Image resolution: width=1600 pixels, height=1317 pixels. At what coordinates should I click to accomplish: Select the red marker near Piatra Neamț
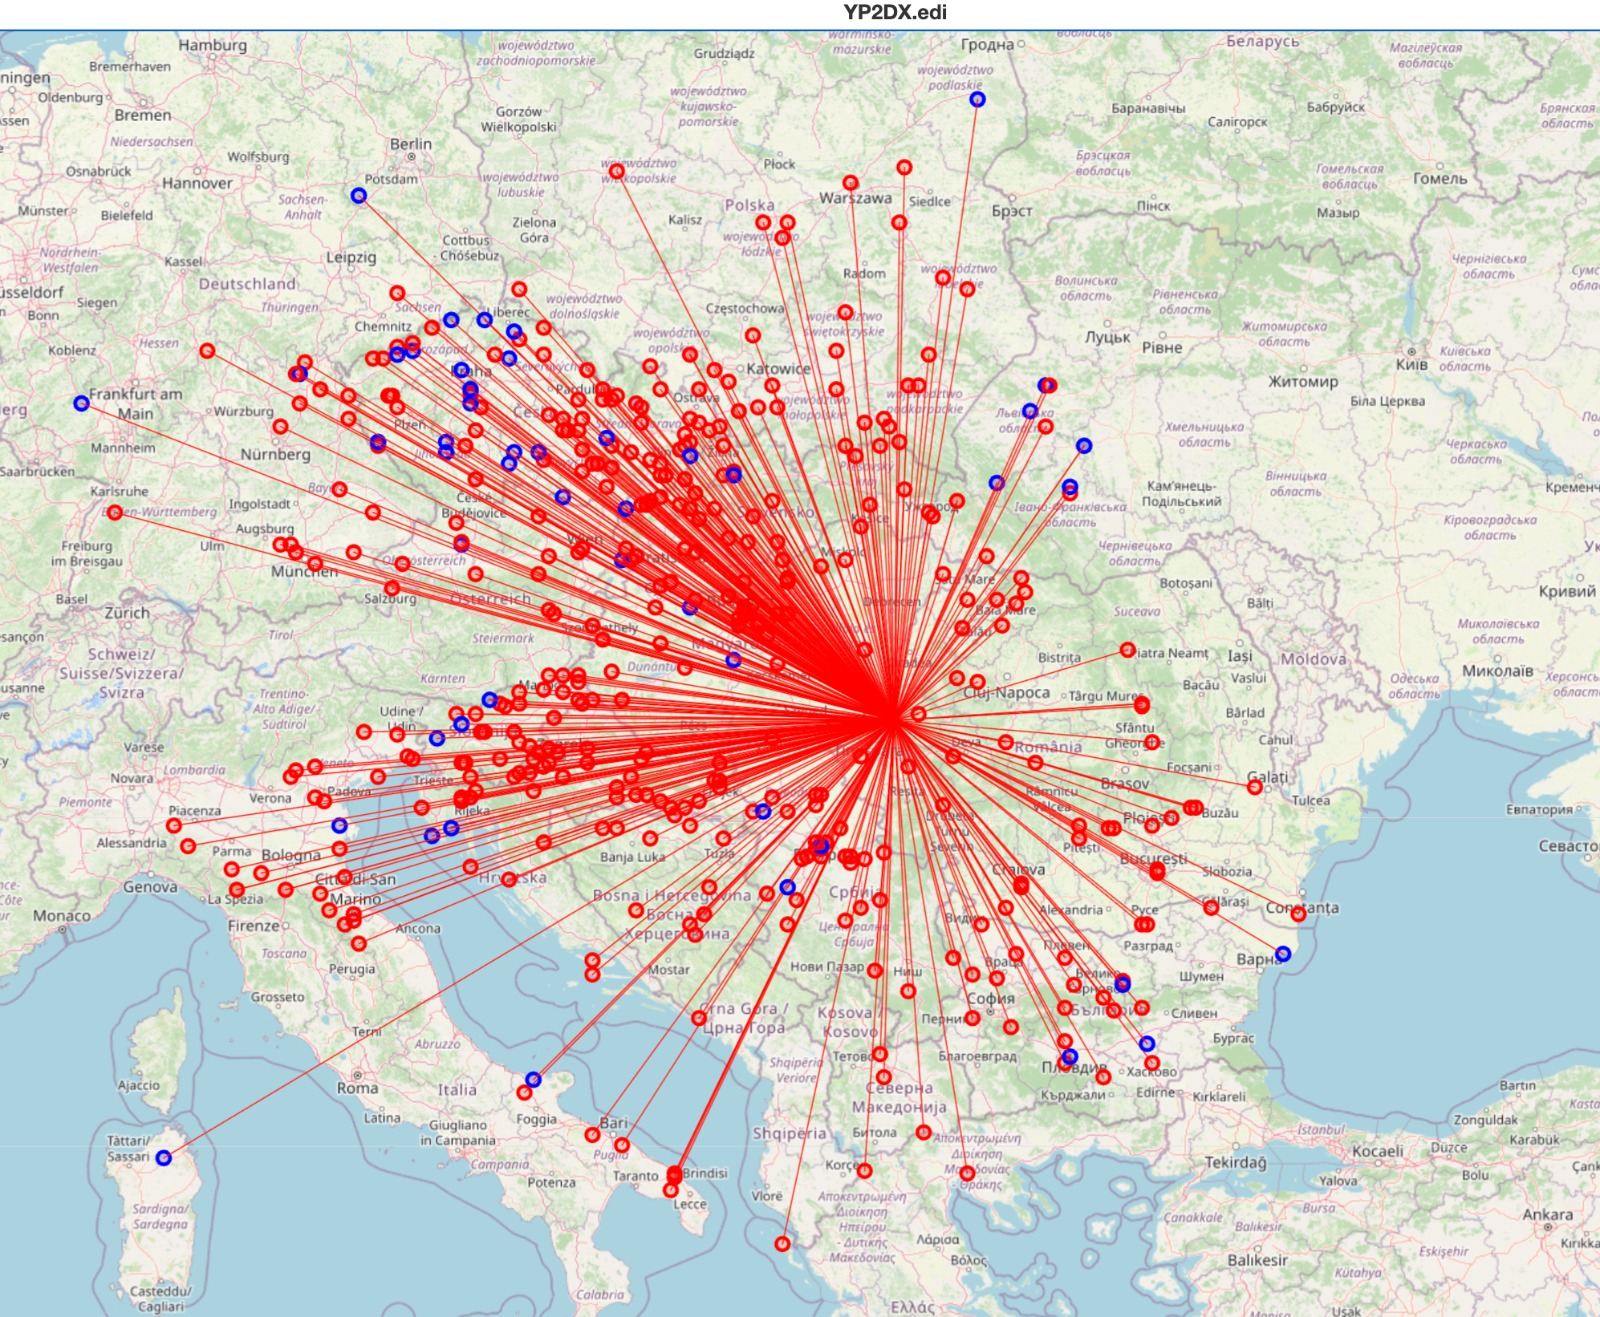click(x=1128, y=650)
